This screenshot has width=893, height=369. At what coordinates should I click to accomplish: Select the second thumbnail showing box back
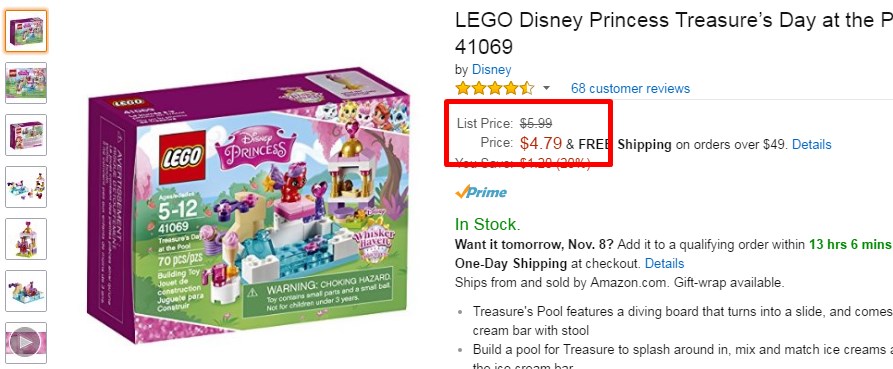pos(26,83)
